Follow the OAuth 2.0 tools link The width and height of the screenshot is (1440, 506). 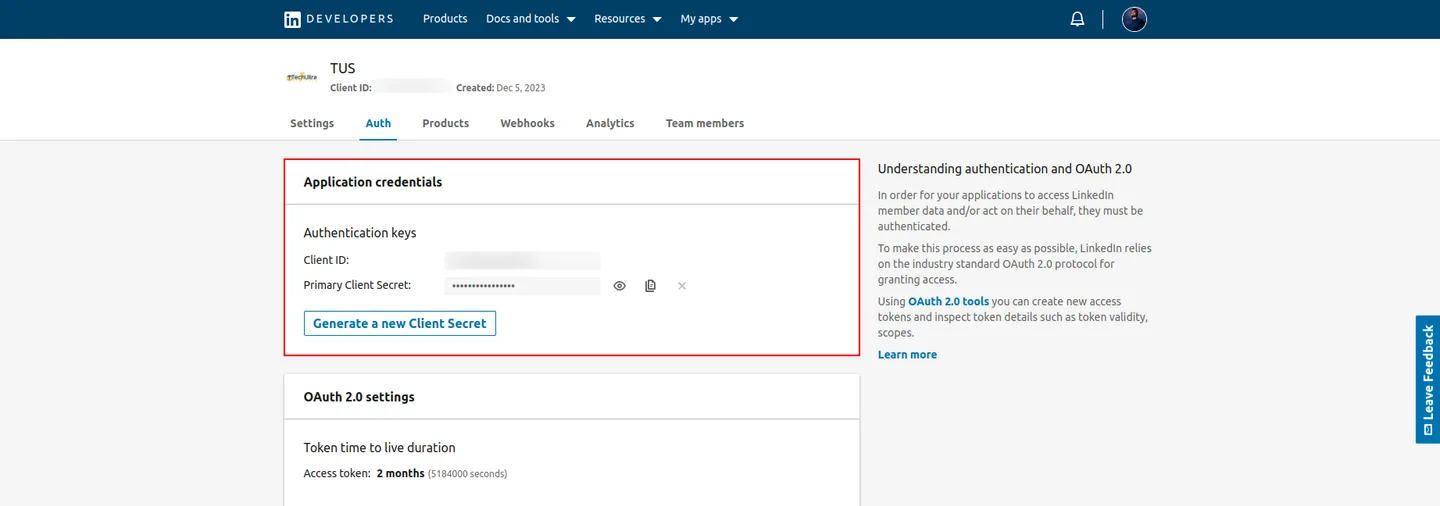[948, 301]
